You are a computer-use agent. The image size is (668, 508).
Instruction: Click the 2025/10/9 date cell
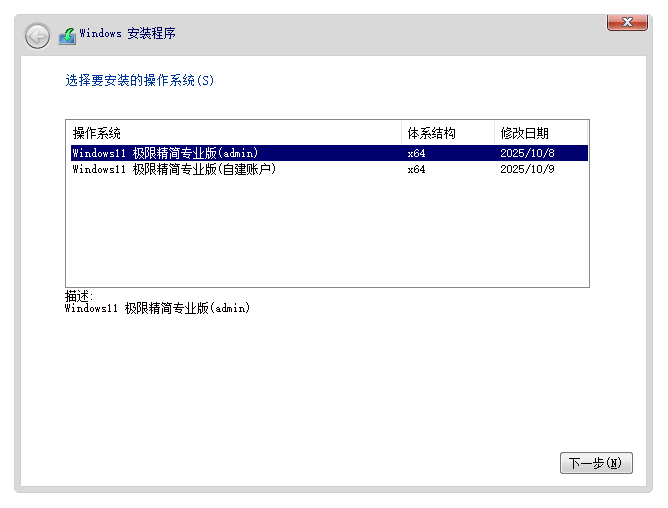tap(526, 169)
